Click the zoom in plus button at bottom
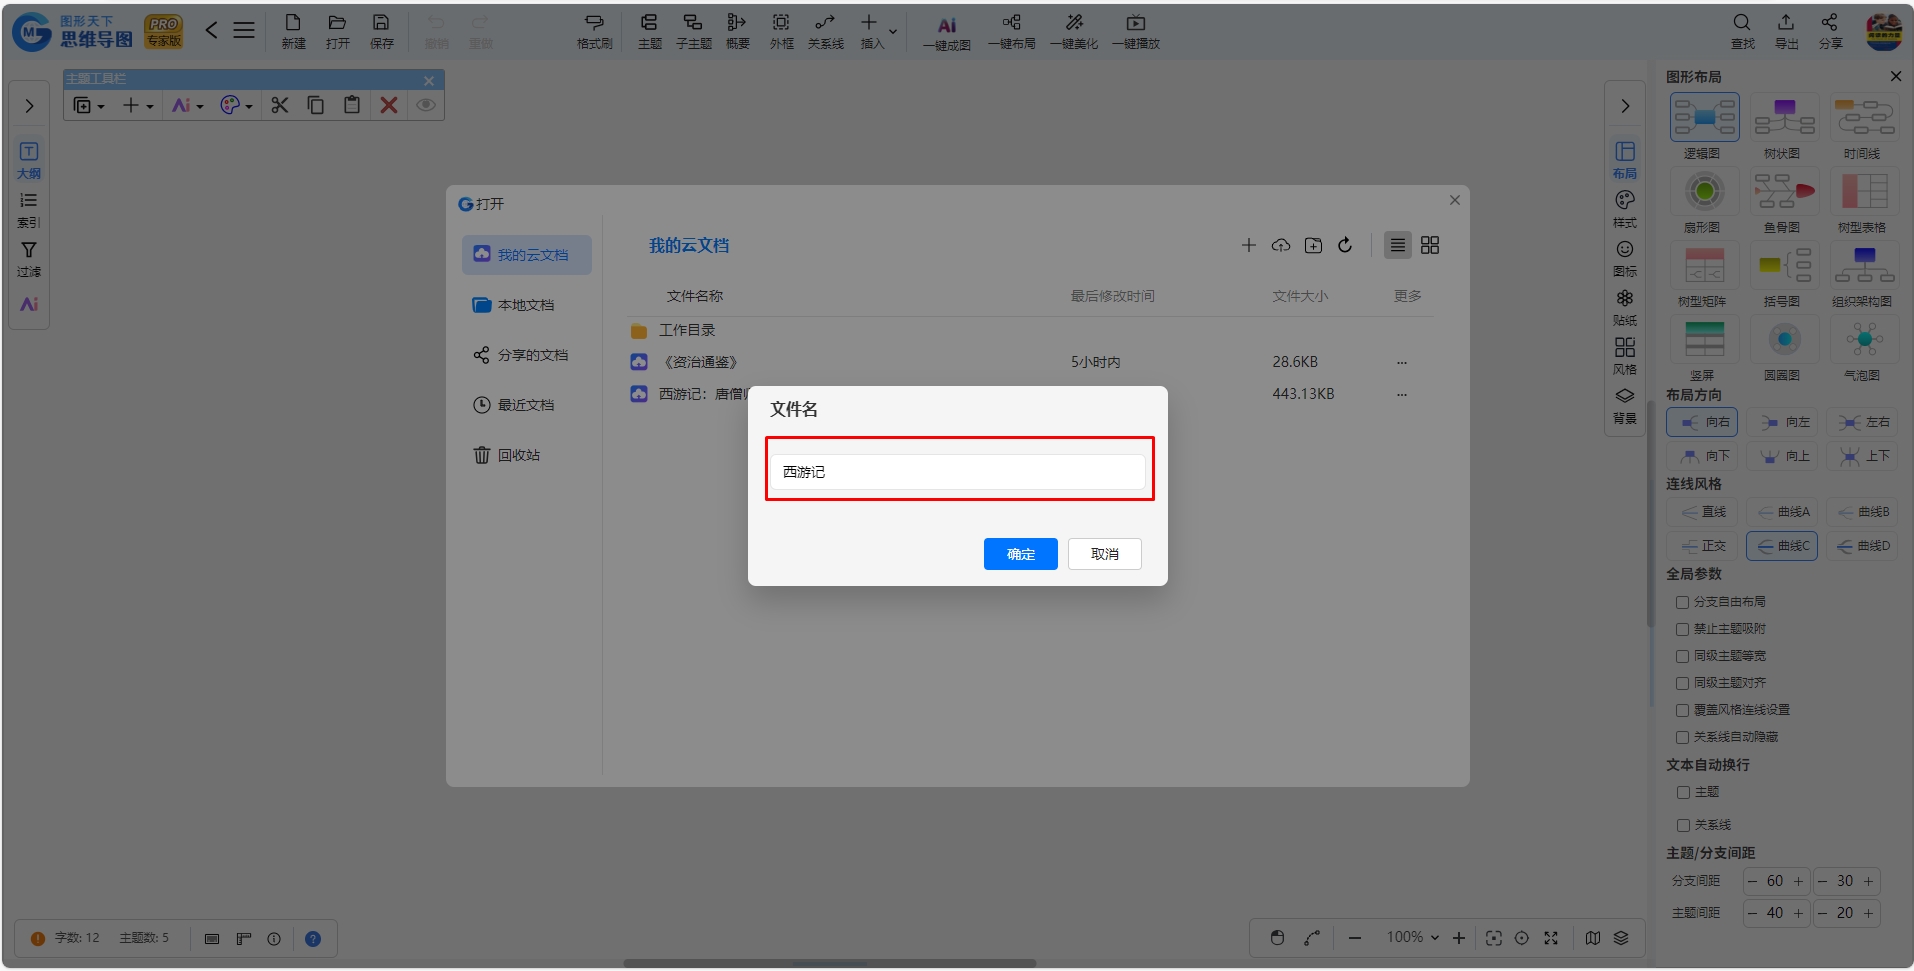The height and width of the screenshot is (971, 1914). [x=1459, y=938]
